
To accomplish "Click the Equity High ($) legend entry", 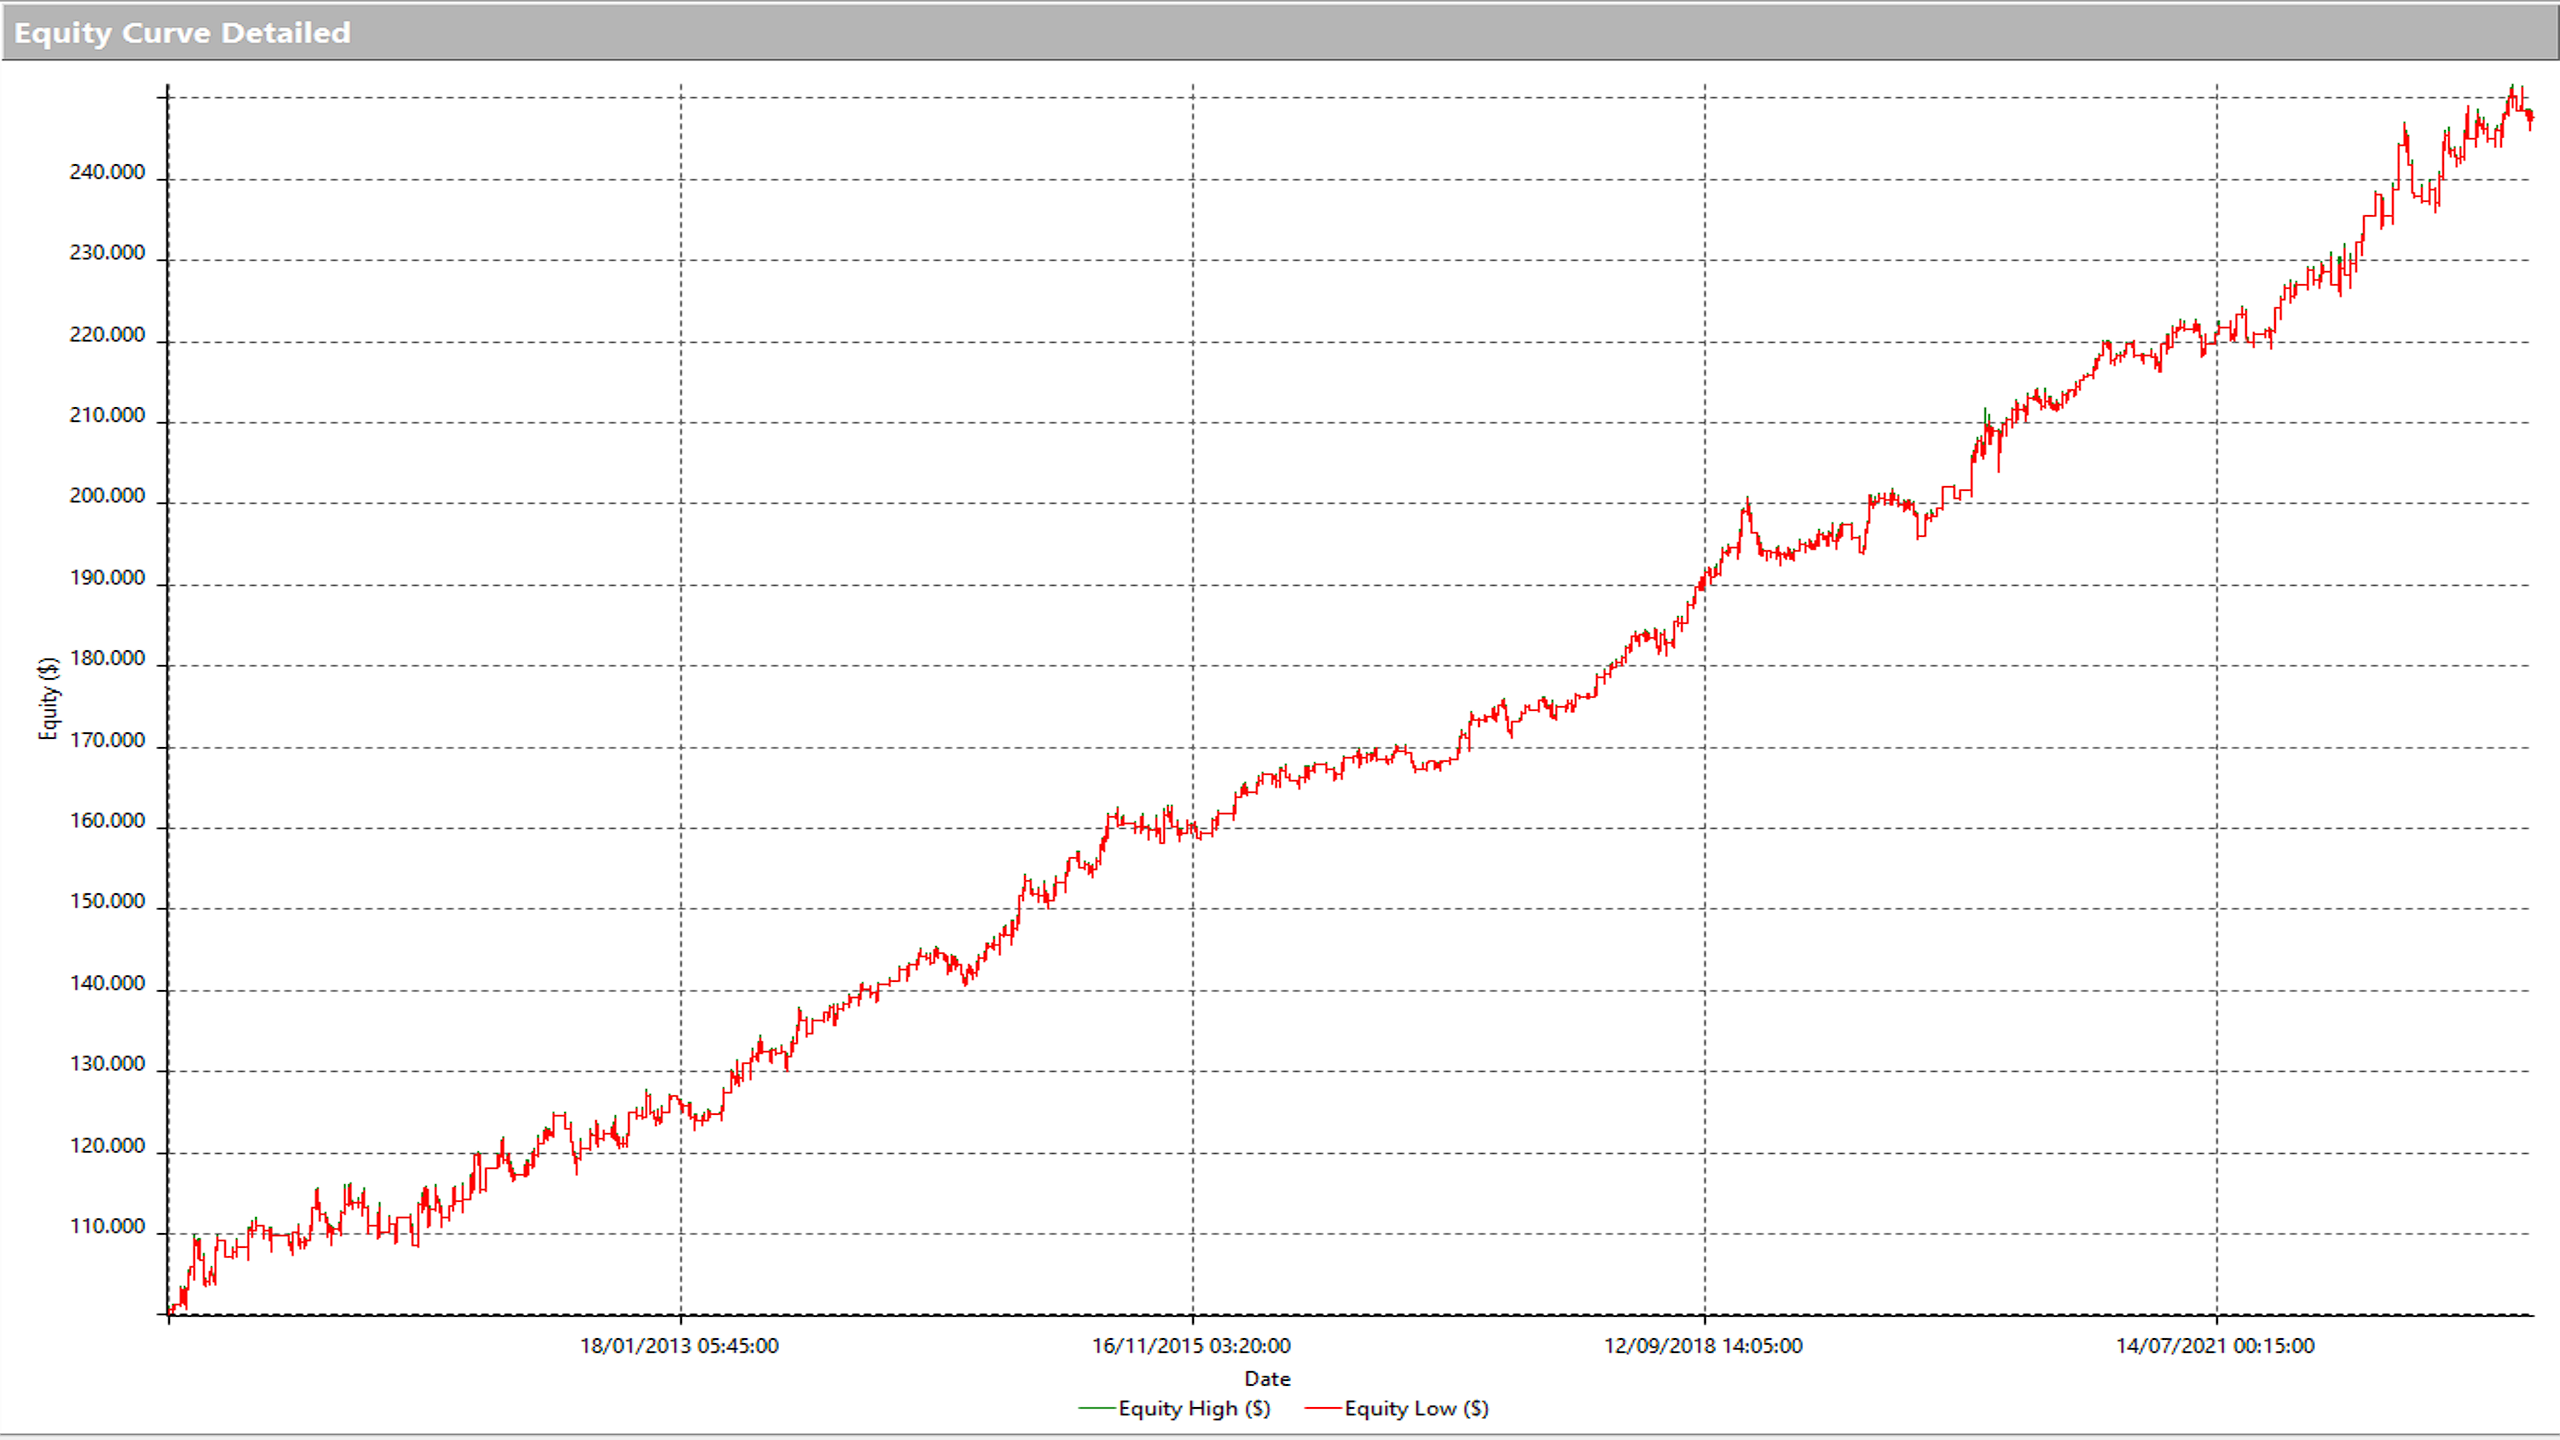I will tap(1193, 1408).
